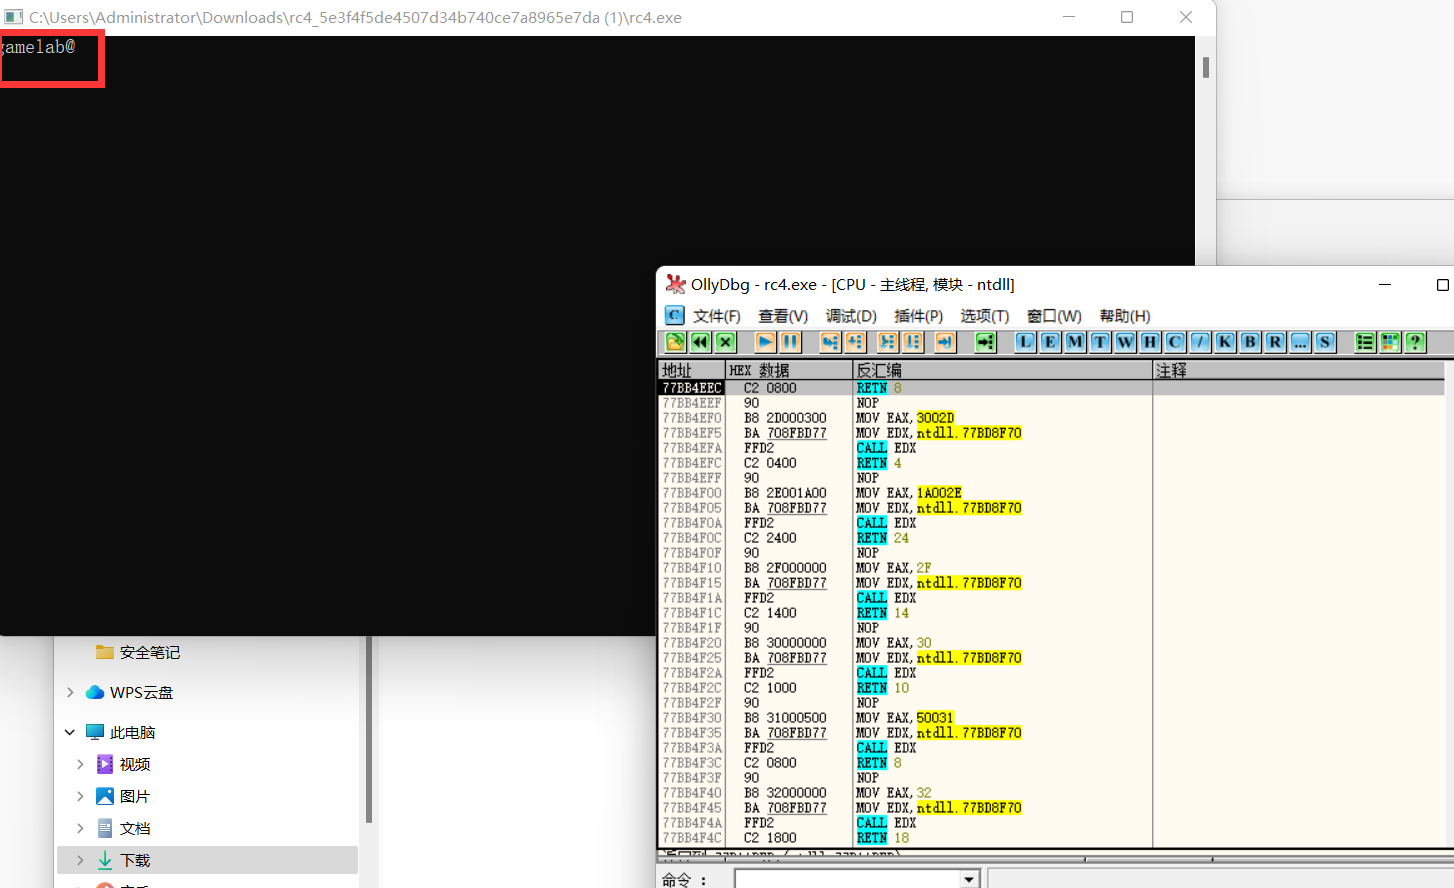Open Call stack with K button
Screen dimensions: 1454x888
coord(1225,342)
